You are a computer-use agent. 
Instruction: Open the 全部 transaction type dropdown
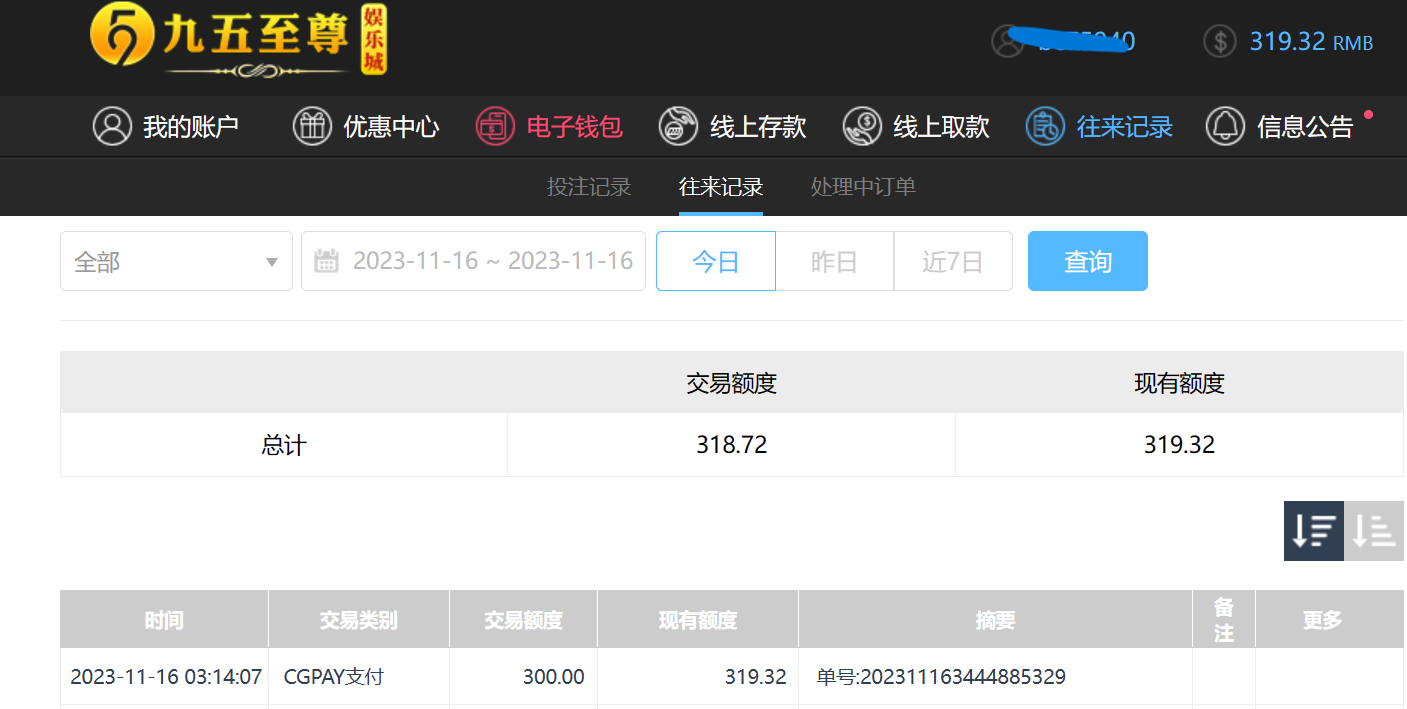pos(176,261)
